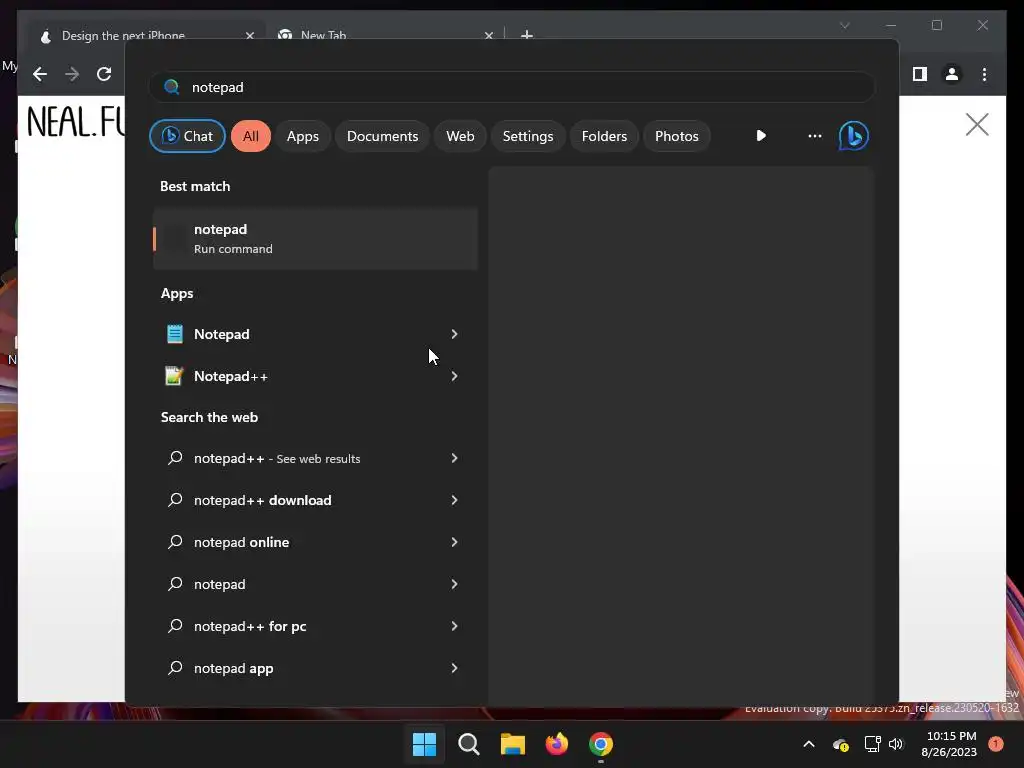Click the taskbar Search magnifier icon
This screenshot has width=1024, height=768.
pyautogui.click(x=469, y=744)
